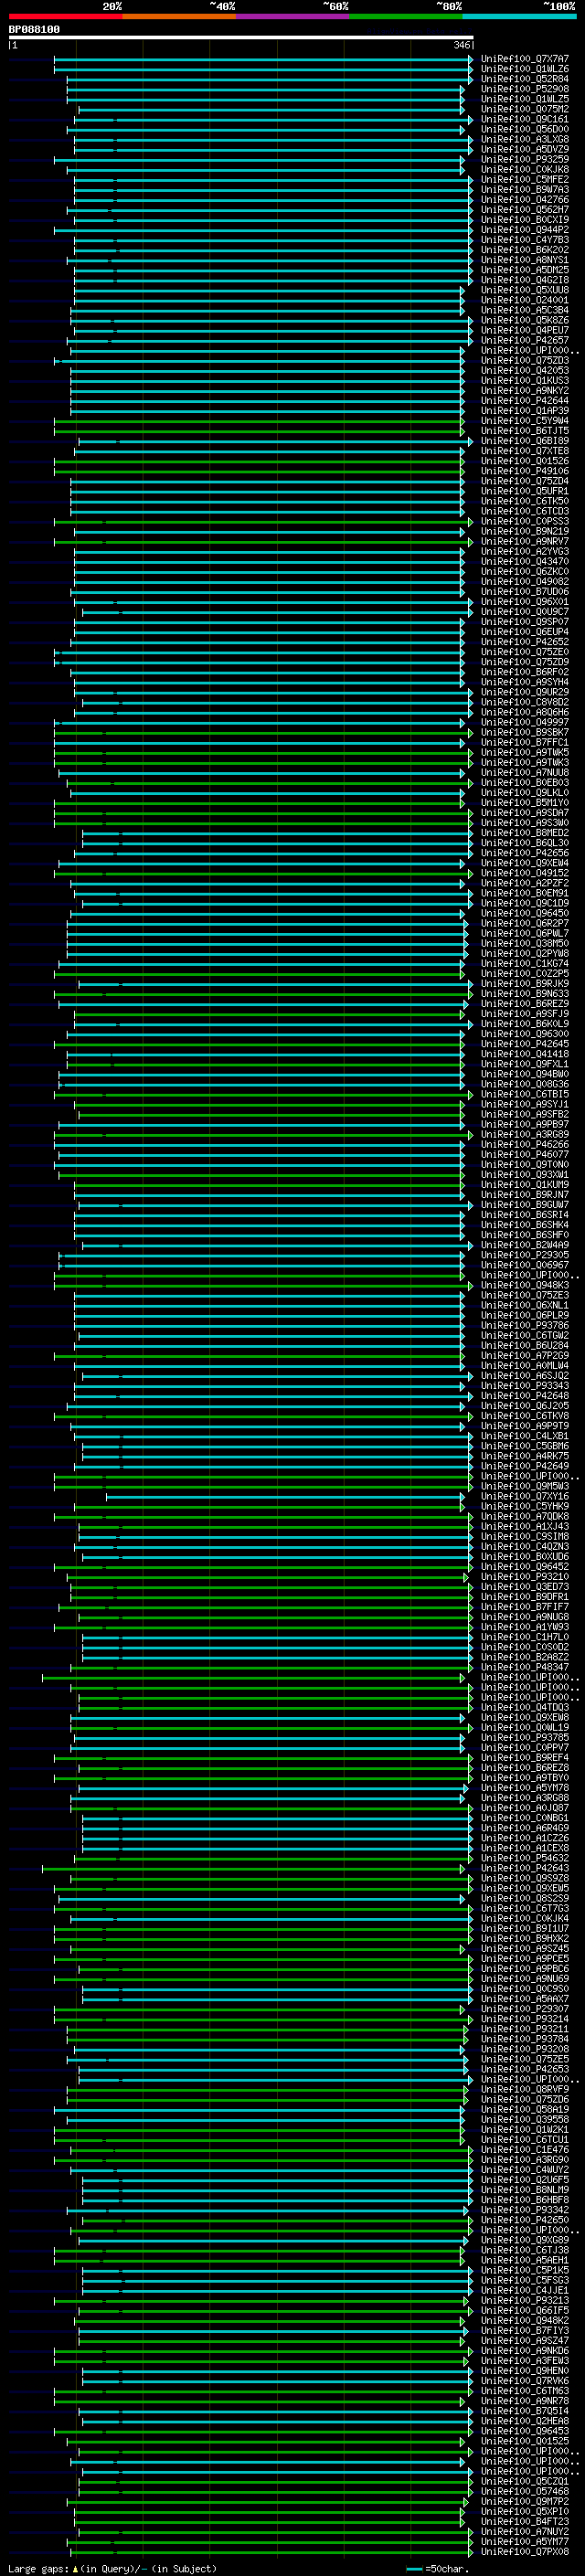585x2576 pixels.
Task: Click alignment label UniRef100_P46077
Action: pyautogui.click(x=525, y=1154)
